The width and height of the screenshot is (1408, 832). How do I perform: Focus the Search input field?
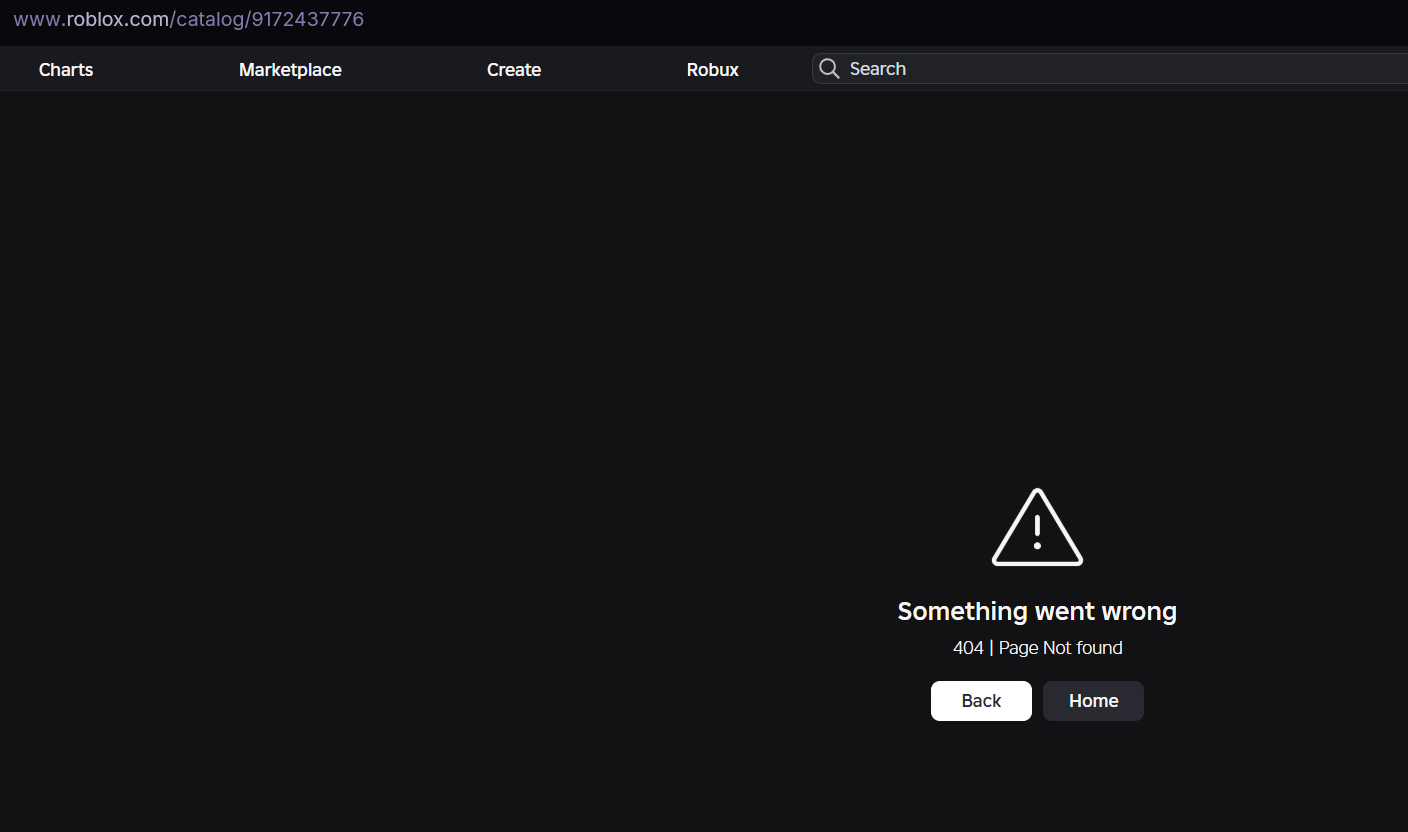click(x=1110, y=68)
